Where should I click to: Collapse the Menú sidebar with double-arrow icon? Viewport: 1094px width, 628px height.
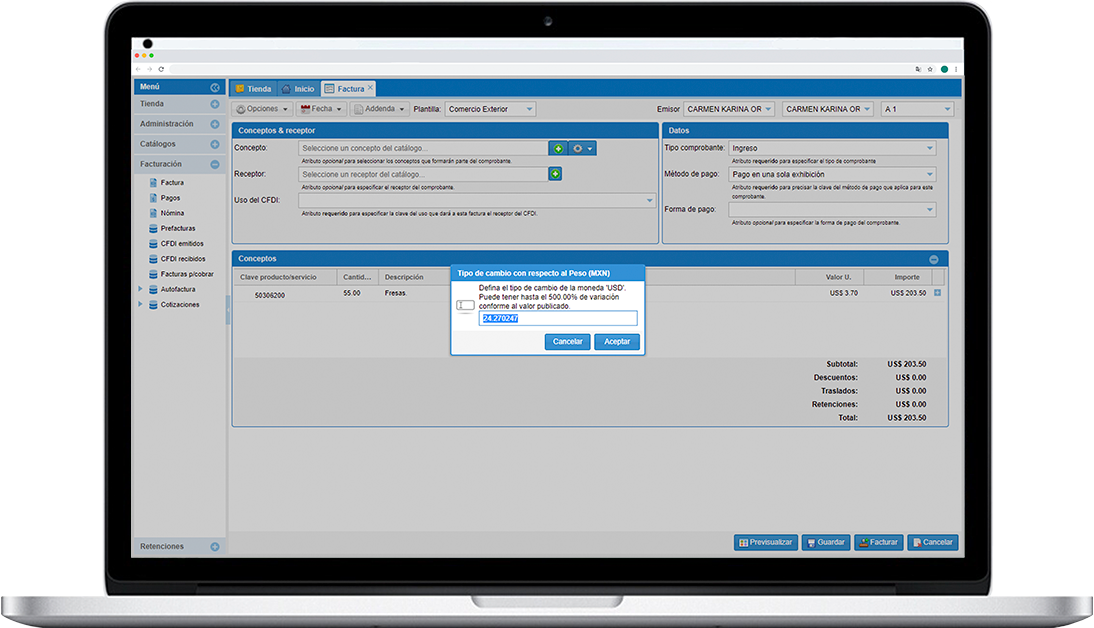214,88
